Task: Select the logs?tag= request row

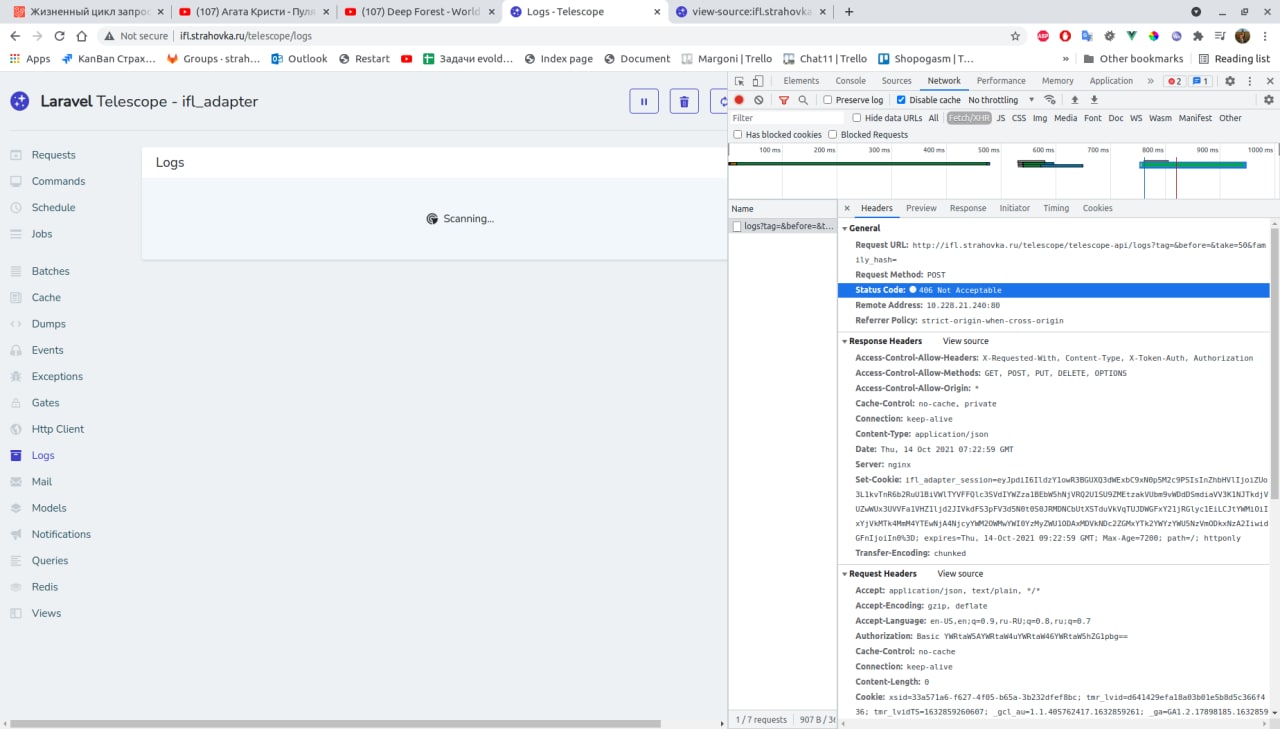Action: (782, 227)
